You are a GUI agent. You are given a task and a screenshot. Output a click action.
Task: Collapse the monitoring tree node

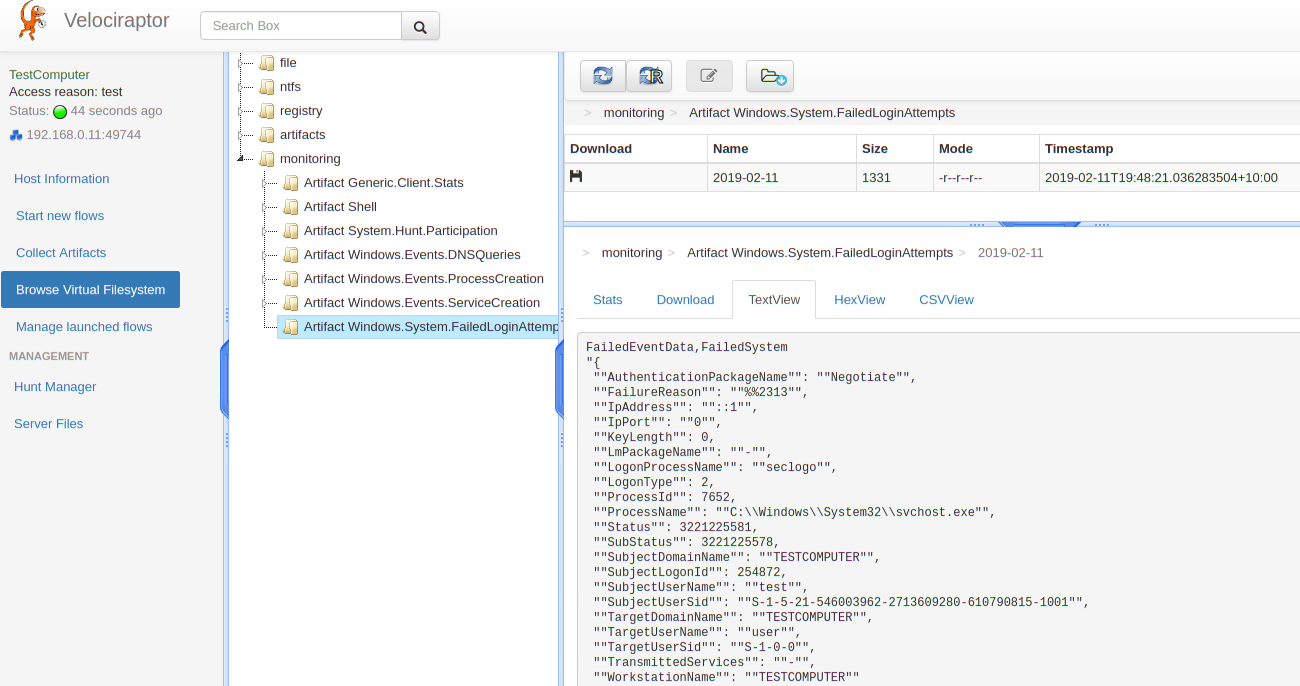pyautogui.click(x=240, y=159)
